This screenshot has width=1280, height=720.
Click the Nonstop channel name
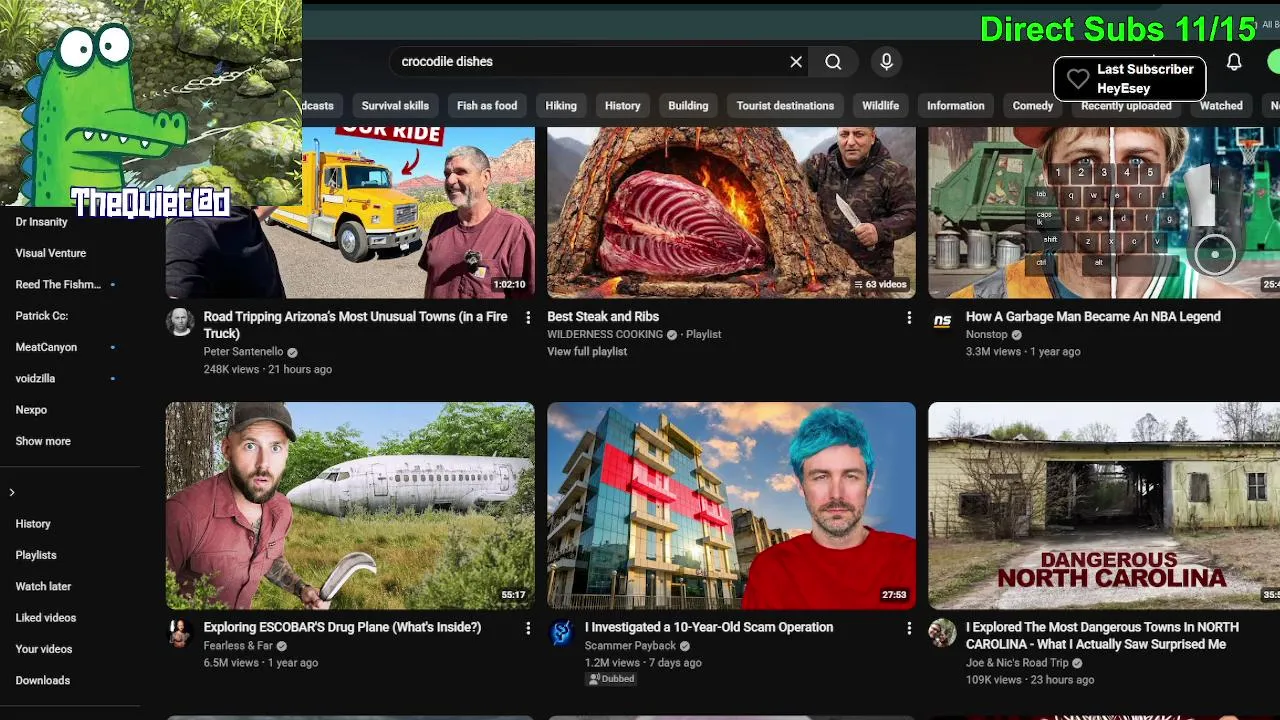987,335
